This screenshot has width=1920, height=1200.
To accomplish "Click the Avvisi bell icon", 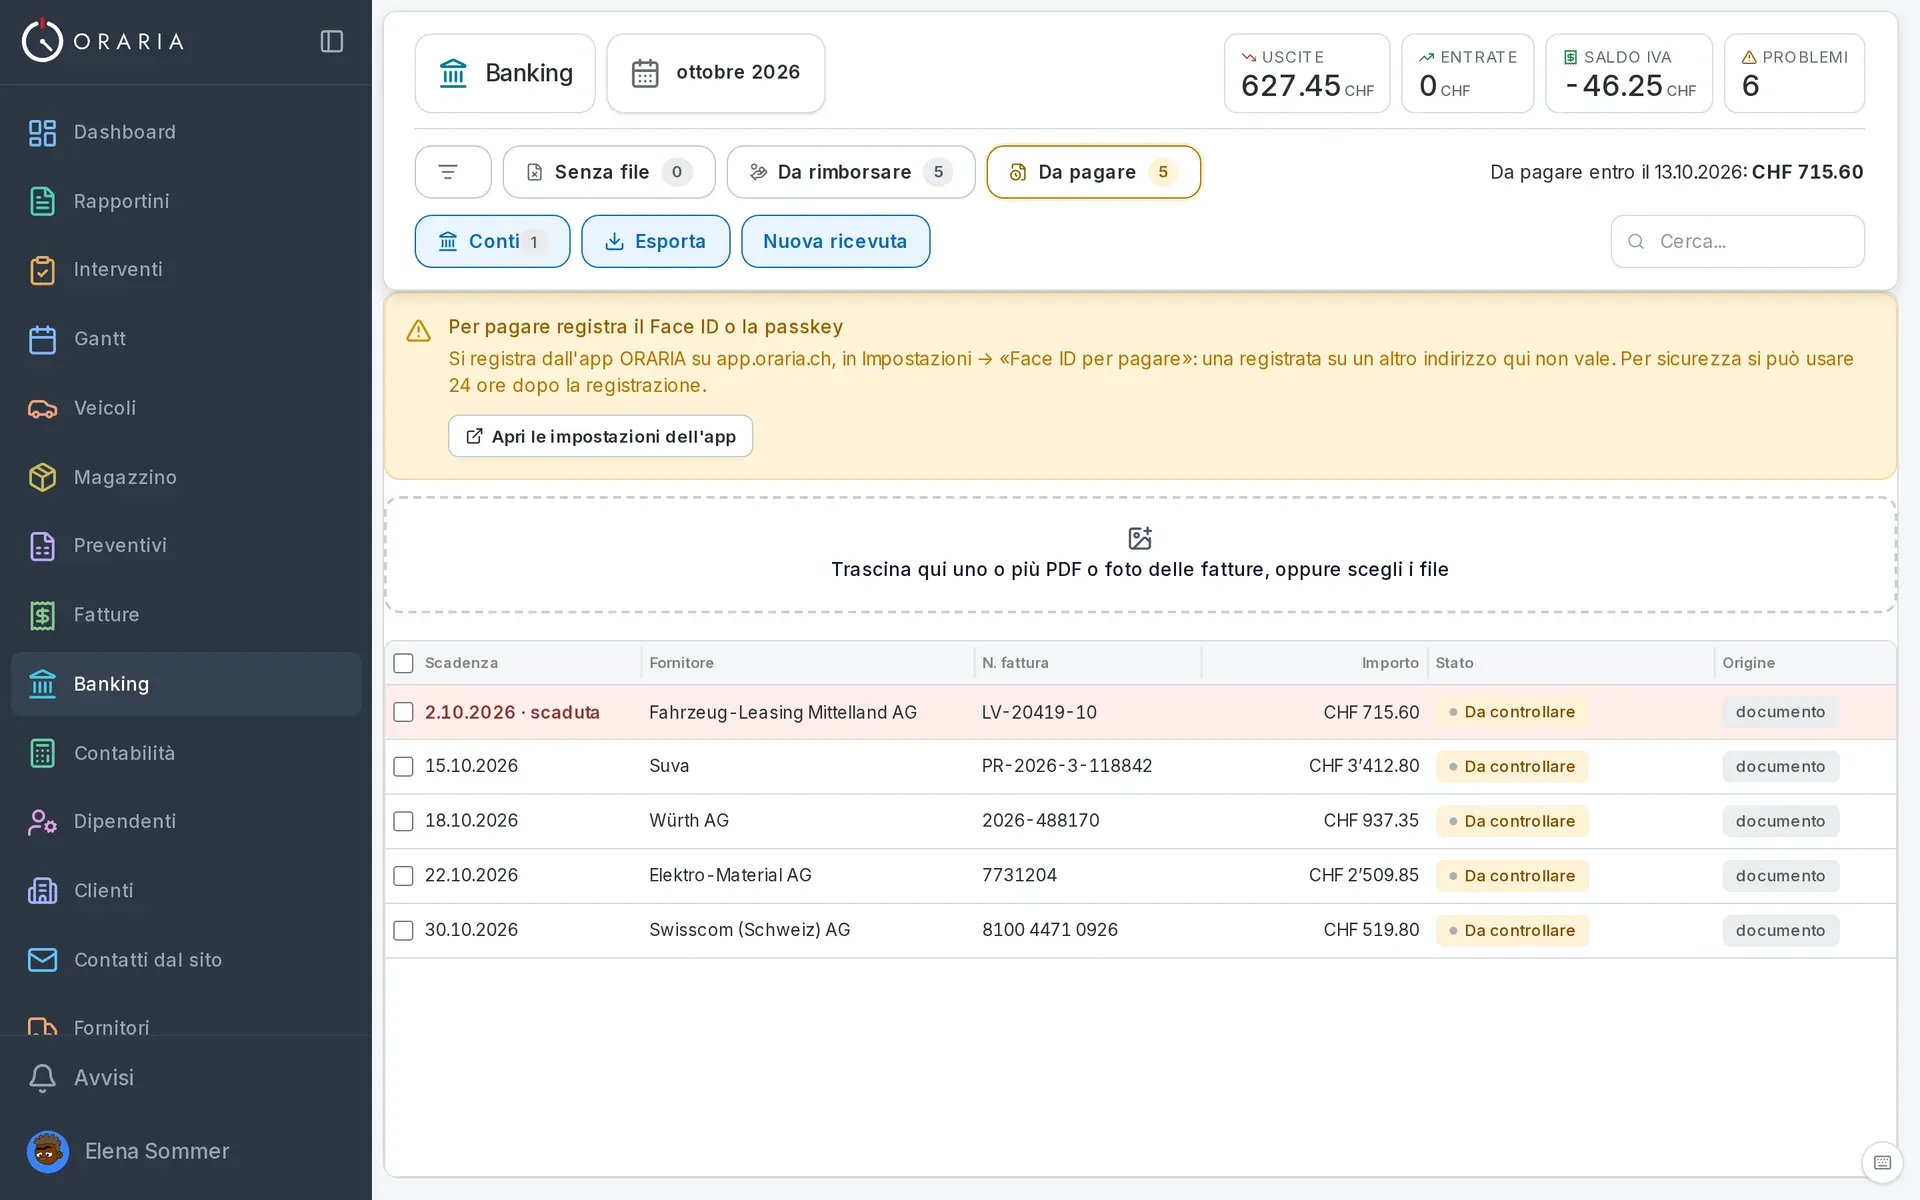I will pyautogui.click(x=42, y=1077).
